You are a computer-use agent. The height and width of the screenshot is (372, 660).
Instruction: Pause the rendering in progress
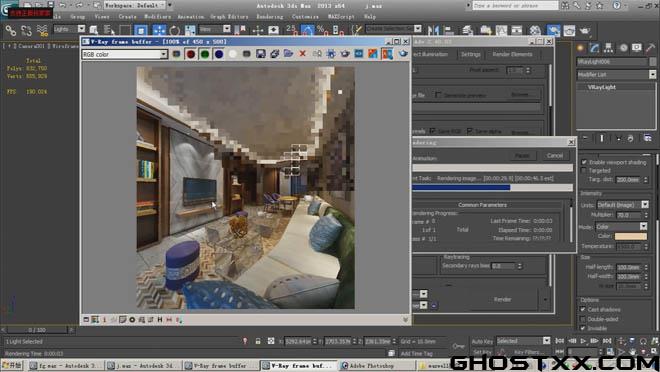(522, 156)
